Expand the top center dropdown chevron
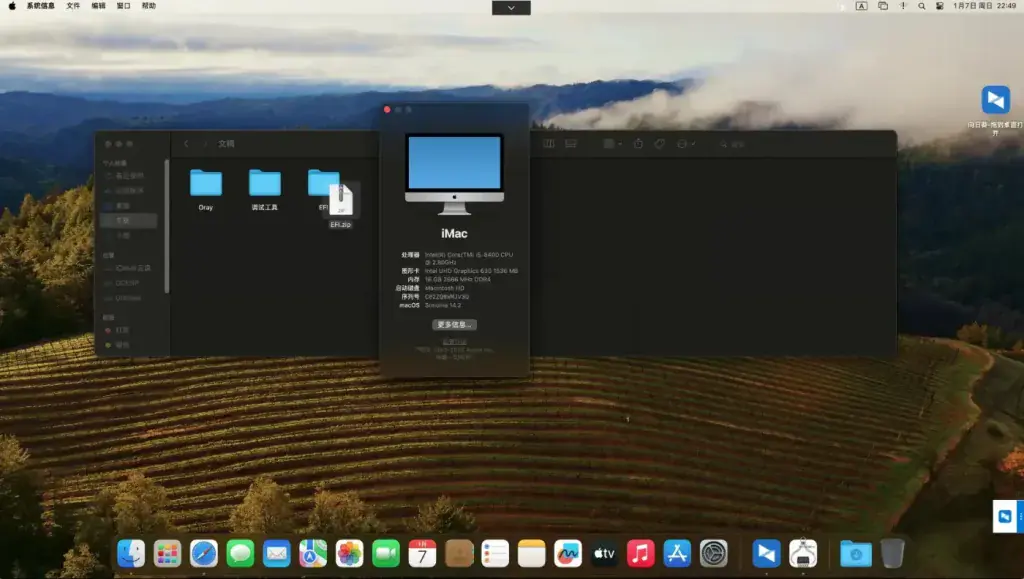This screenshot has height=579, width=1024. pyautogui.click(x=511, y=7)
